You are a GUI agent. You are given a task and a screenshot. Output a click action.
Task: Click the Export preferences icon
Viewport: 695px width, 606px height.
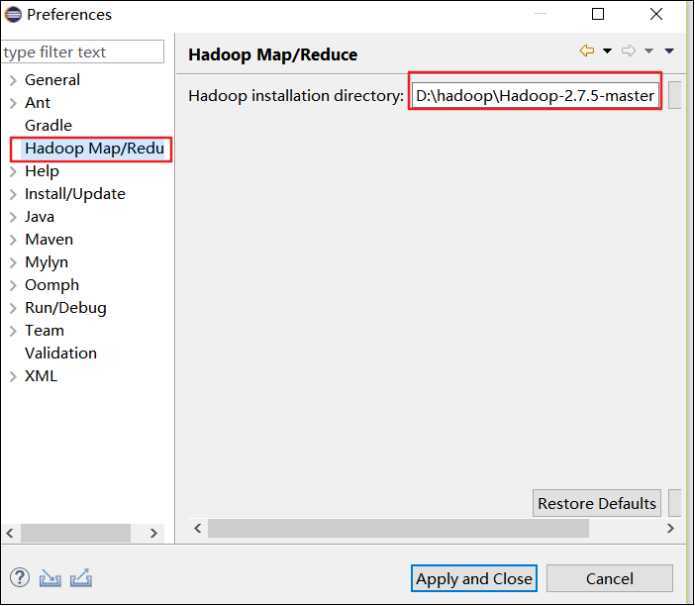(81, 578)
